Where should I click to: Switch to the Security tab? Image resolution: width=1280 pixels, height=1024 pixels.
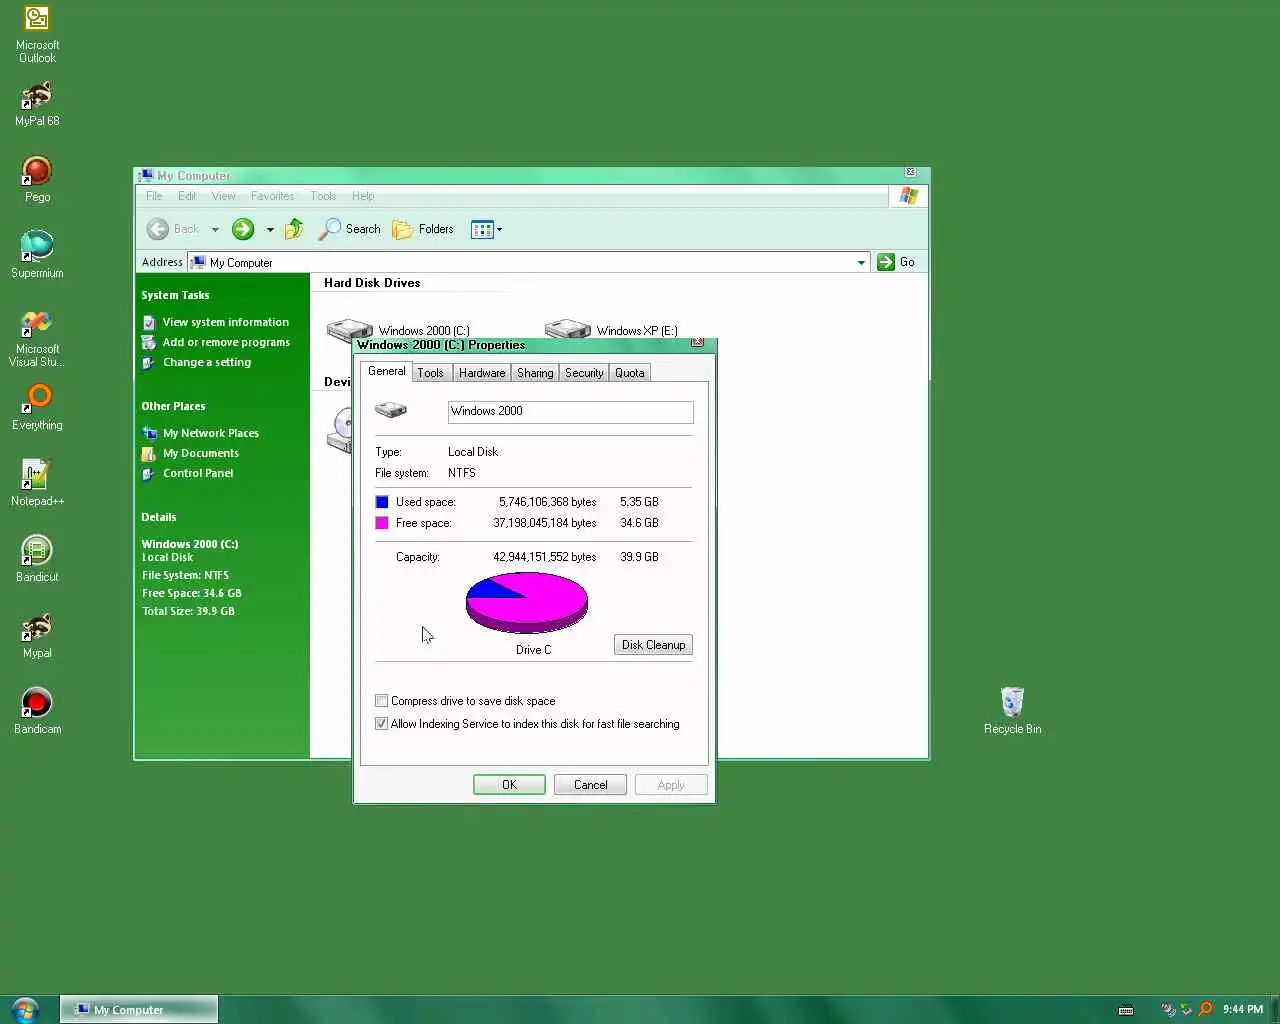tap(584, 373)
